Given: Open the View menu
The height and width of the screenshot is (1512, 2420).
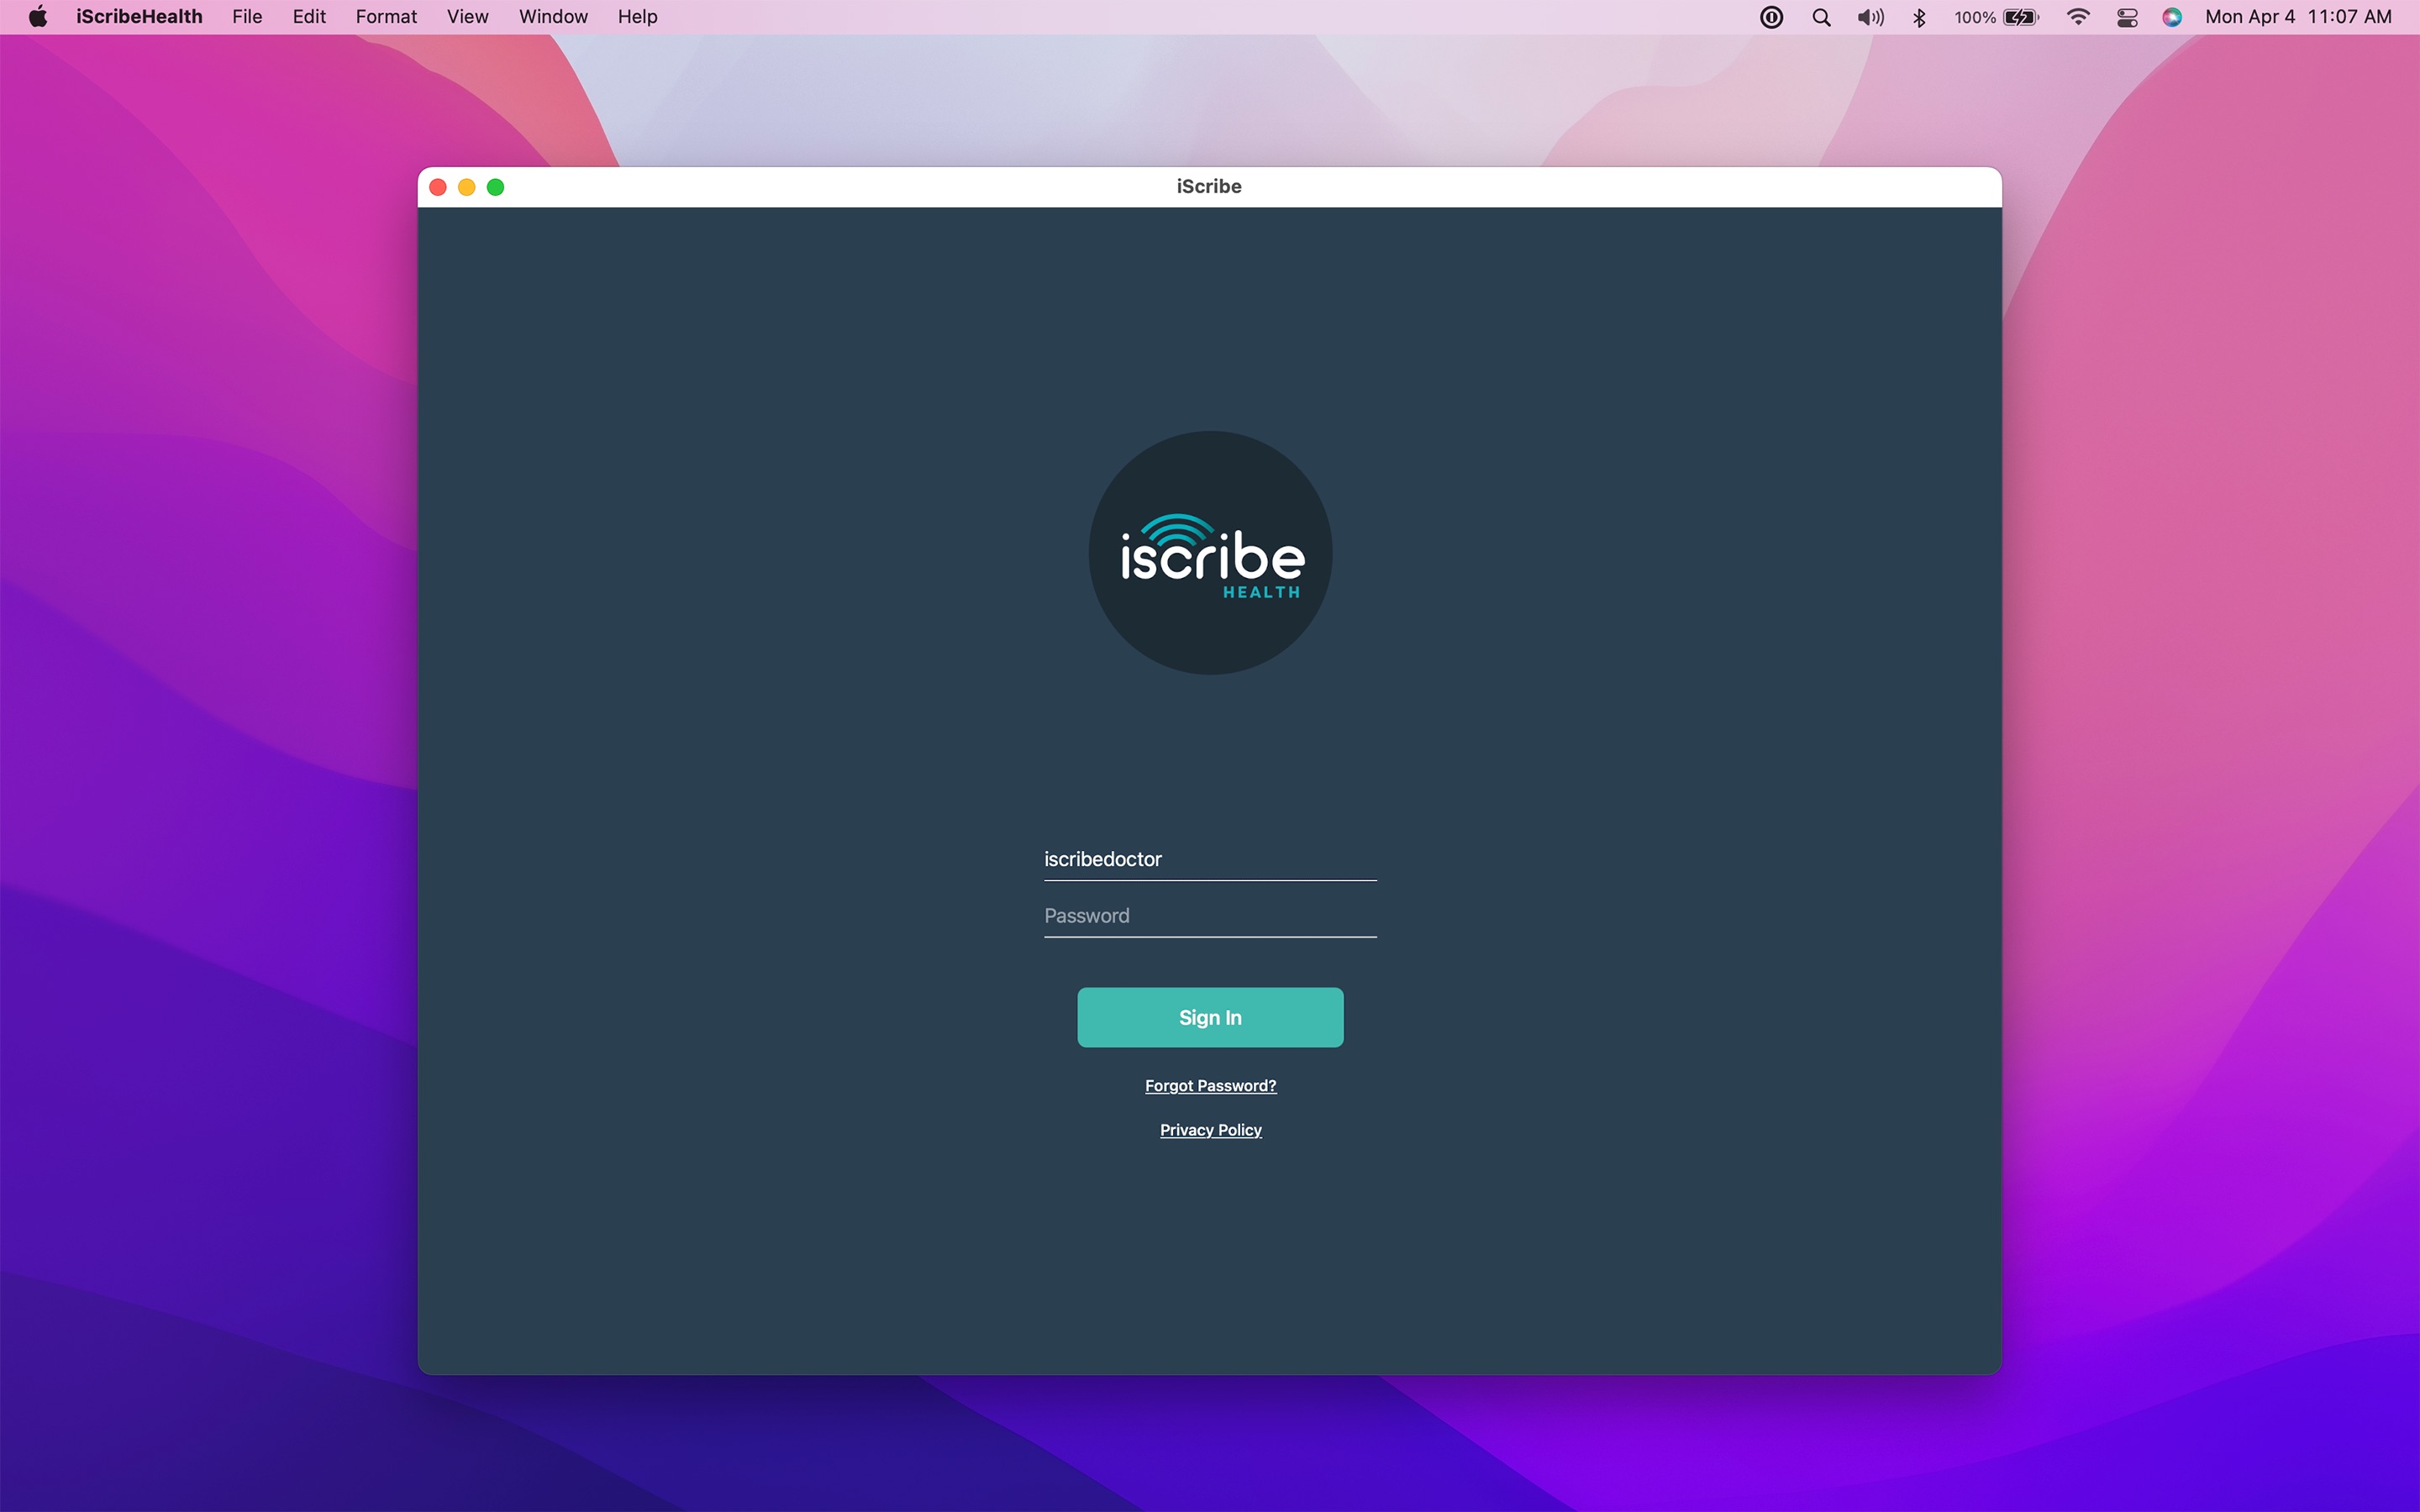Looking at the screenshot, I should point(467,17).
